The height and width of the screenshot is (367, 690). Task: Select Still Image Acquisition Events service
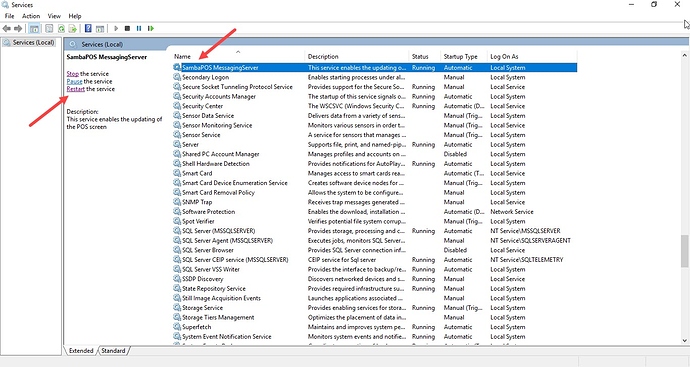(374, 298)
